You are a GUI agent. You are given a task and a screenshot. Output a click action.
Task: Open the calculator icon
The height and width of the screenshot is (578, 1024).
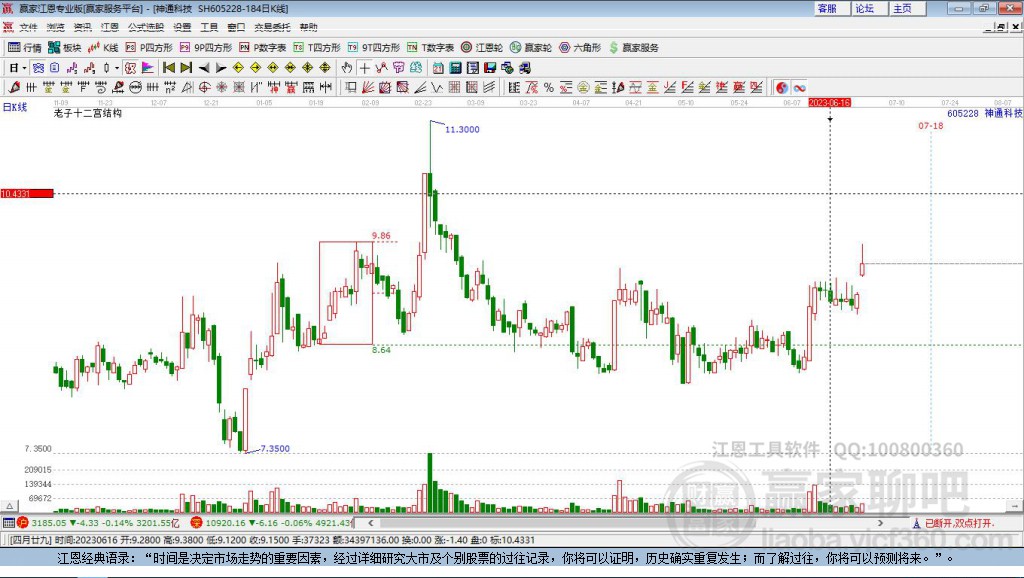[x=456, y=68]
